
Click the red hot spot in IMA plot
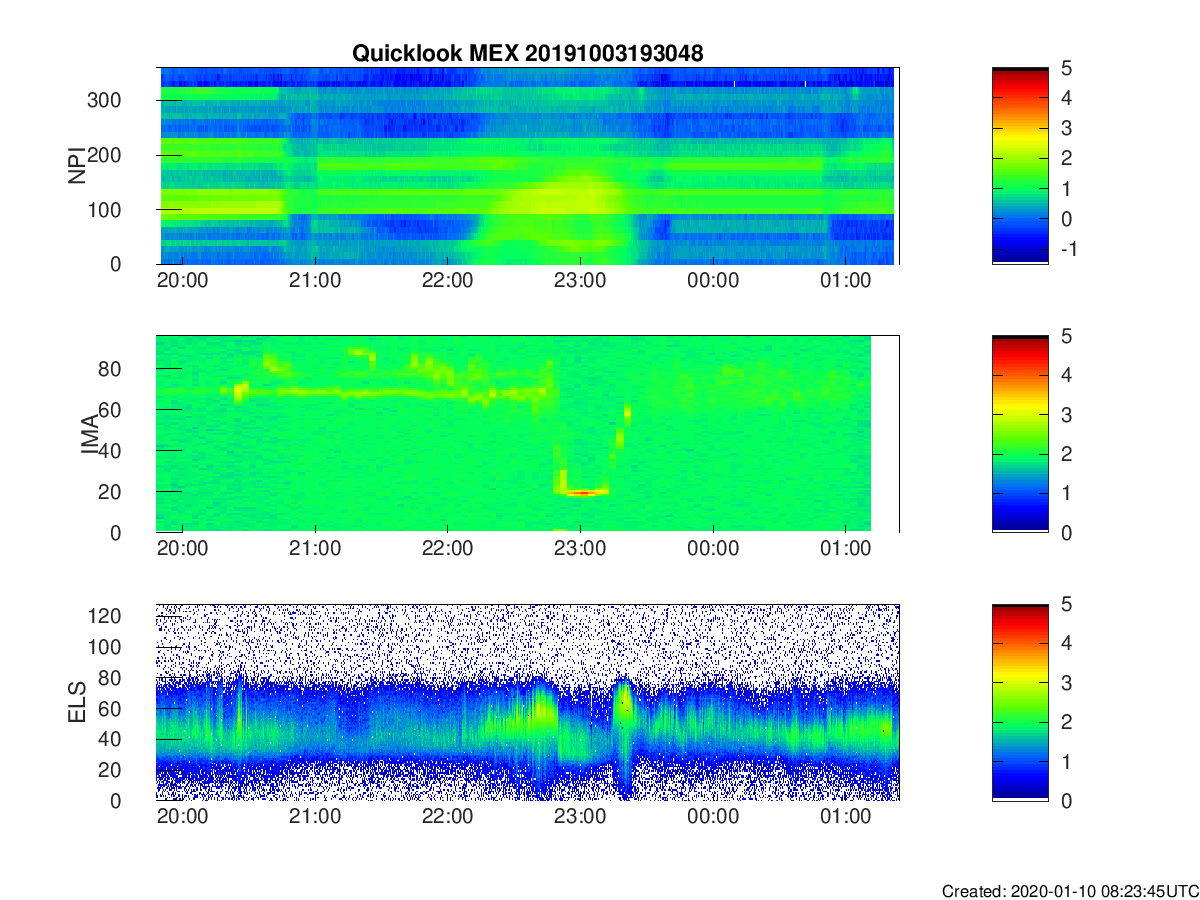click(x=581, y=492)
